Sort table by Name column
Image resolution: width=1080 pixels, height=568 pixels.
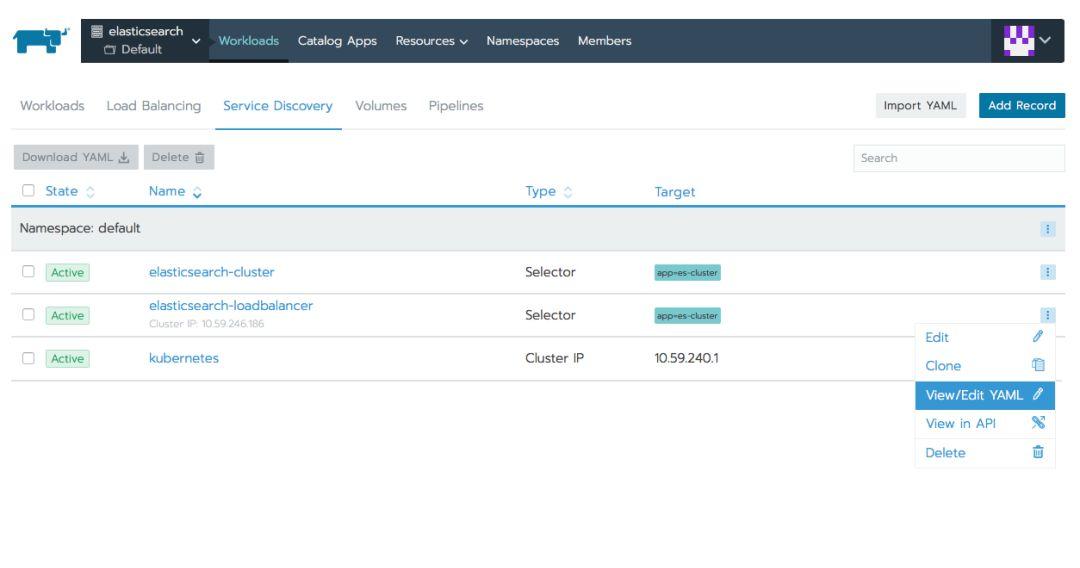pos(175,191)
